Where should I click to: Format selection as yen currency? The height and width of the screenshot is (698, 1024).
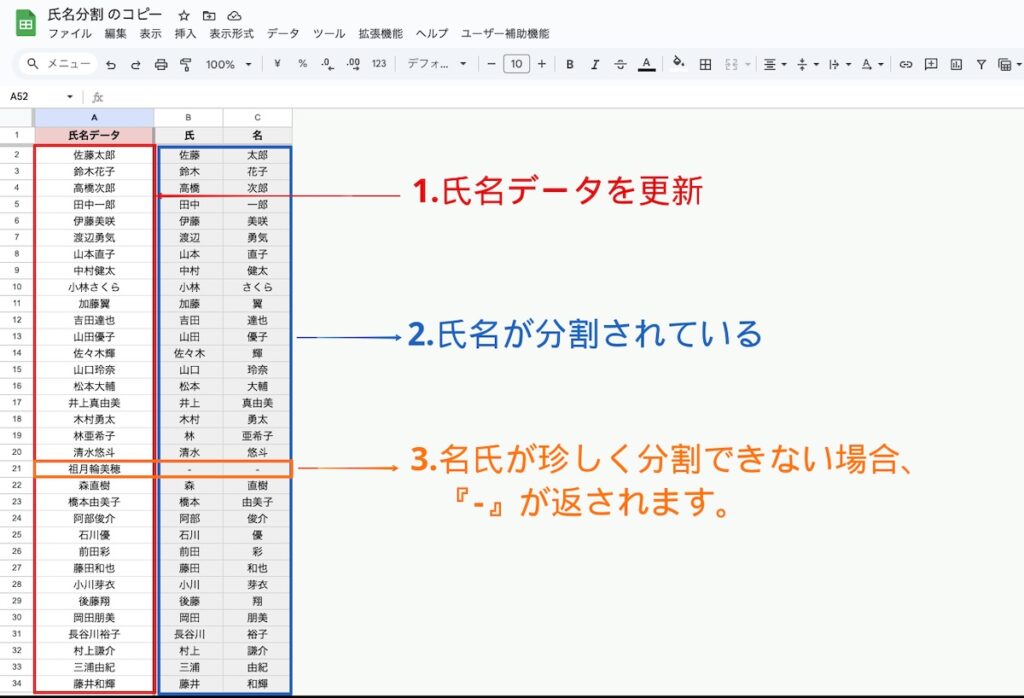point(277,64)
